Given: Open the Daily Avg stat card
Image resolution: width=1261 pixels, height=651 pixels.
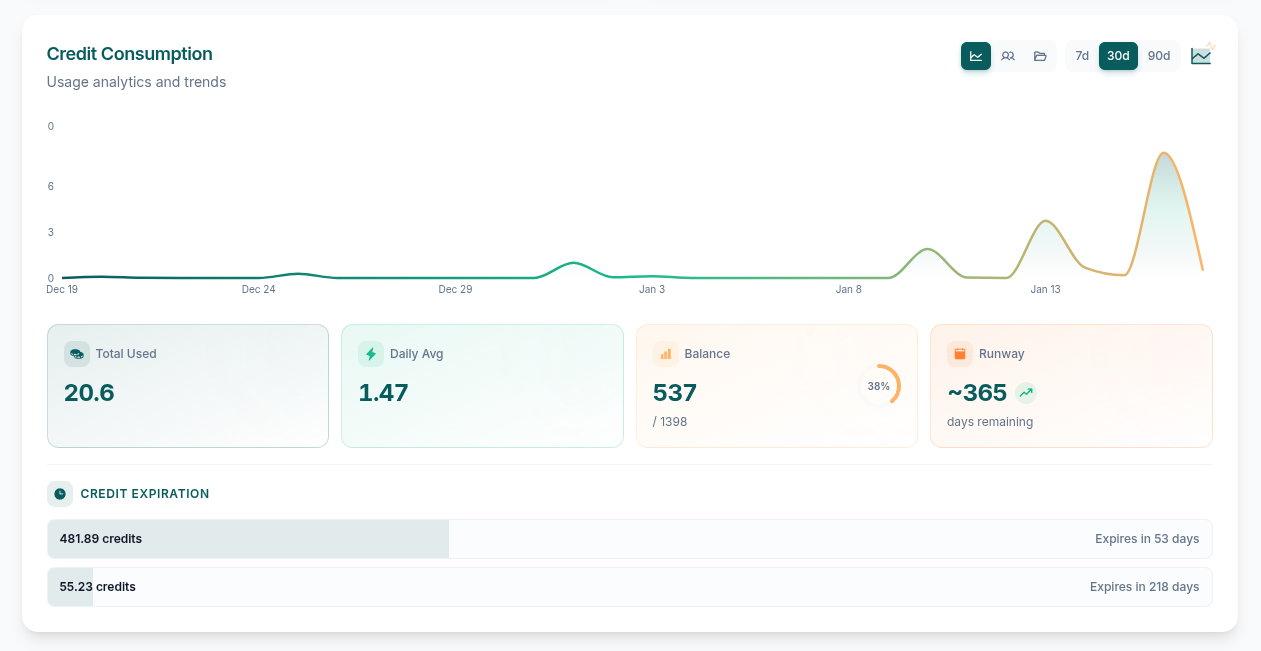Looking at the screenshot, I should [482, 386].
